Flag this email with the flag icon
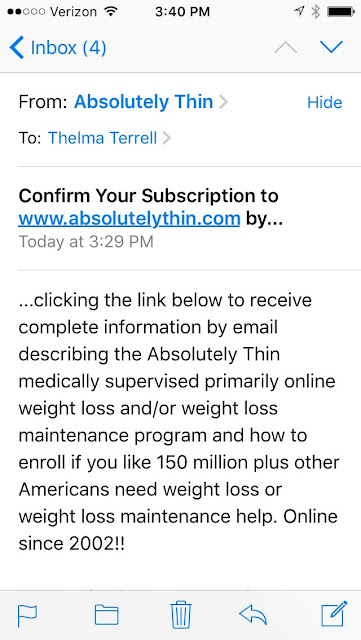The image size is (361, 640). [28, 616]
